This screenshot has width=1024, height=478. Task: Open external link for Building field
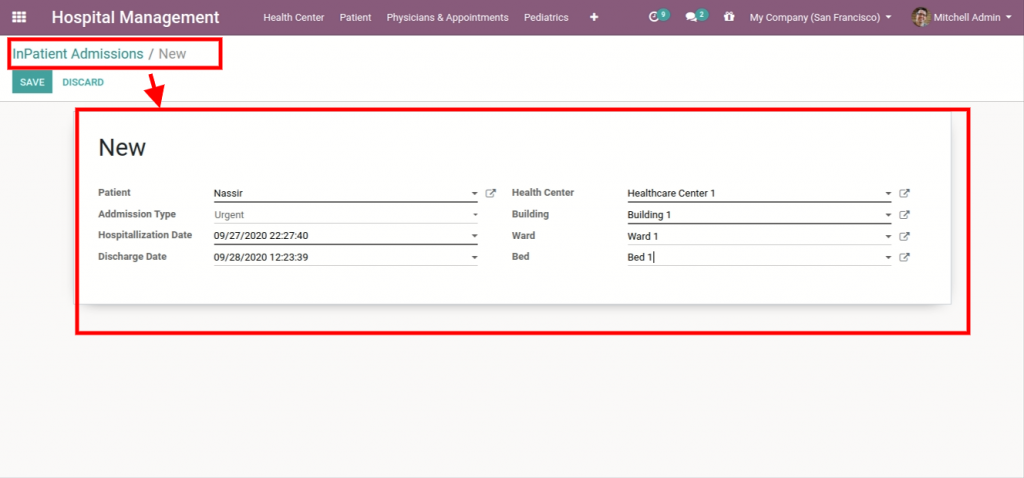coord(904,215)
